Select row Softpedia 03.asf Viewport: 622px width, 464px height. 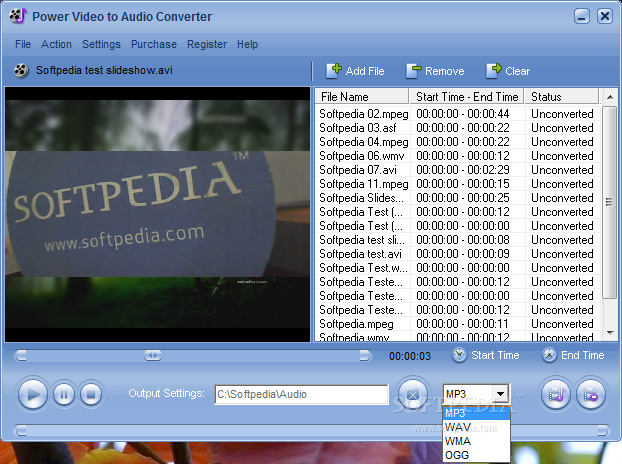[457, 128]
